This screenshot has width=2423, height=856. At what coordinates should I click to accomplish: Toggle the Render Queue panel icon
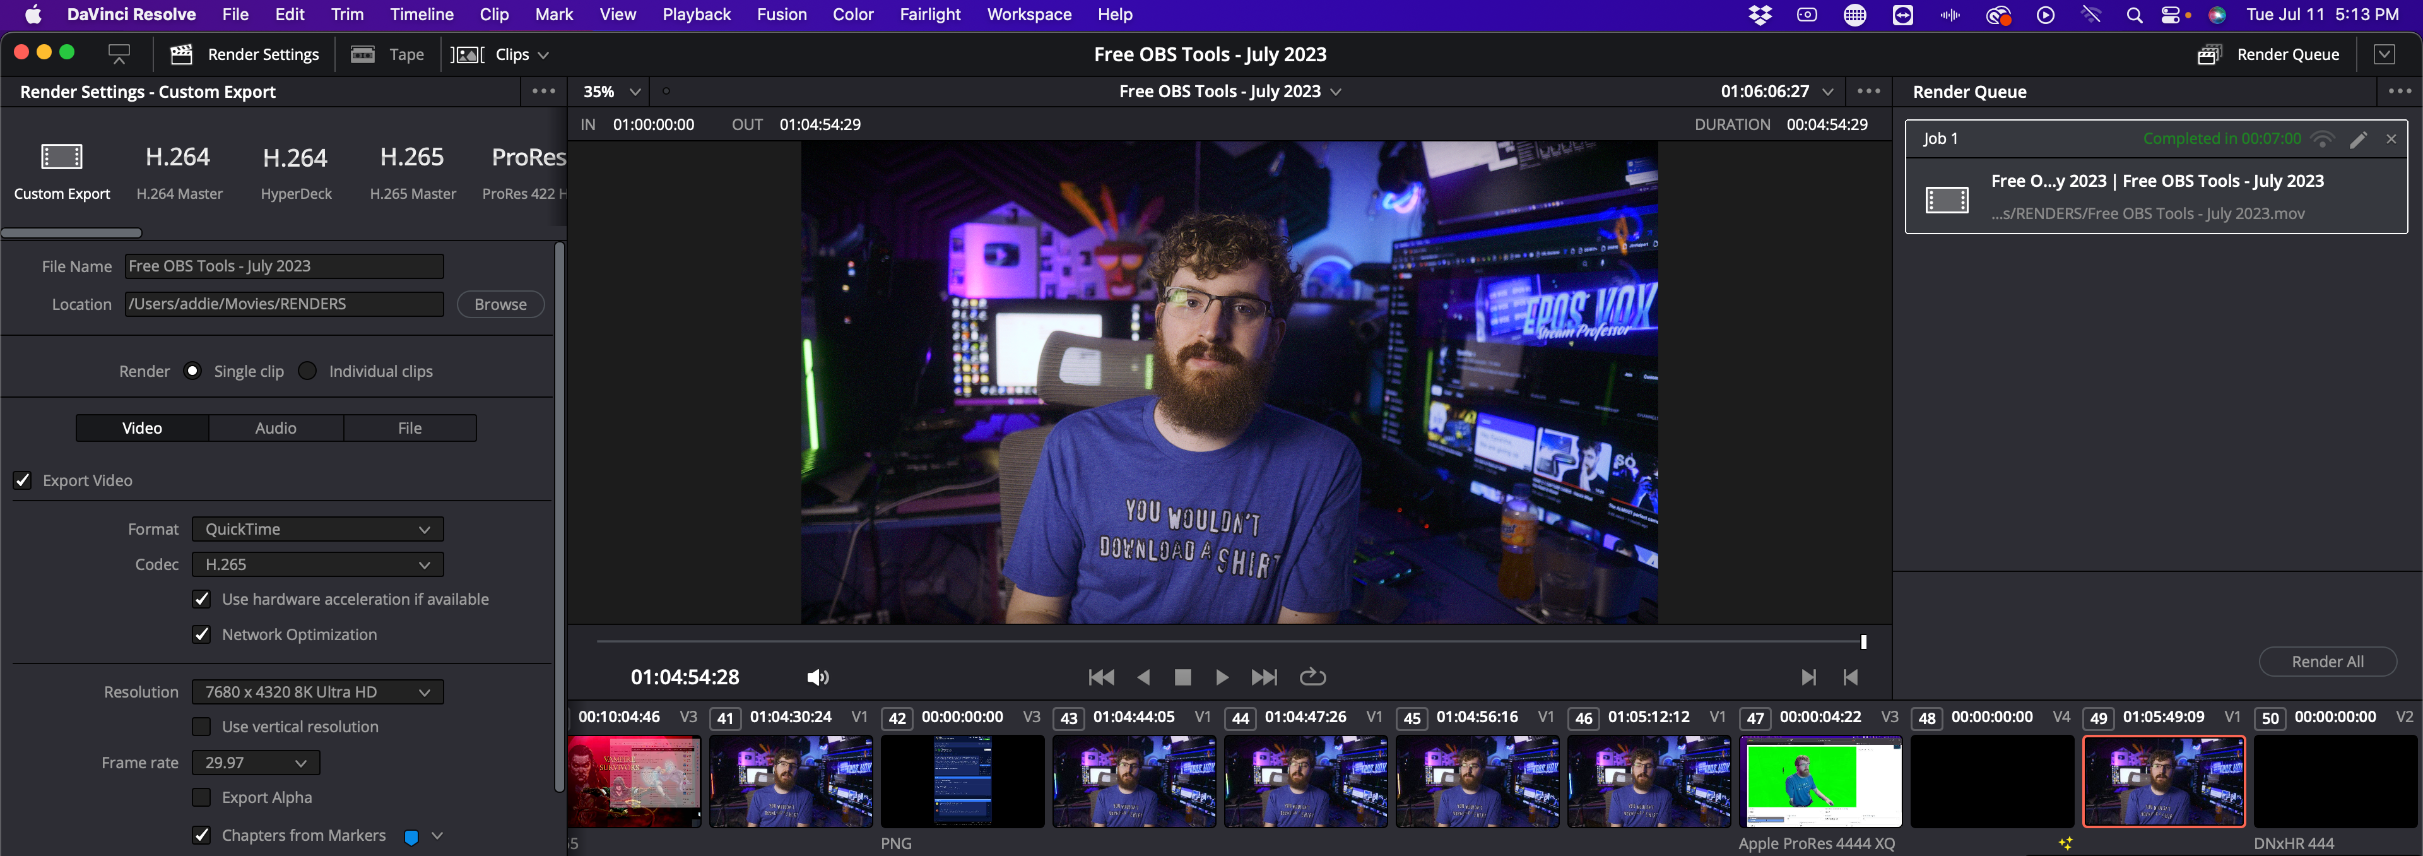click(x=2209, y=54)
